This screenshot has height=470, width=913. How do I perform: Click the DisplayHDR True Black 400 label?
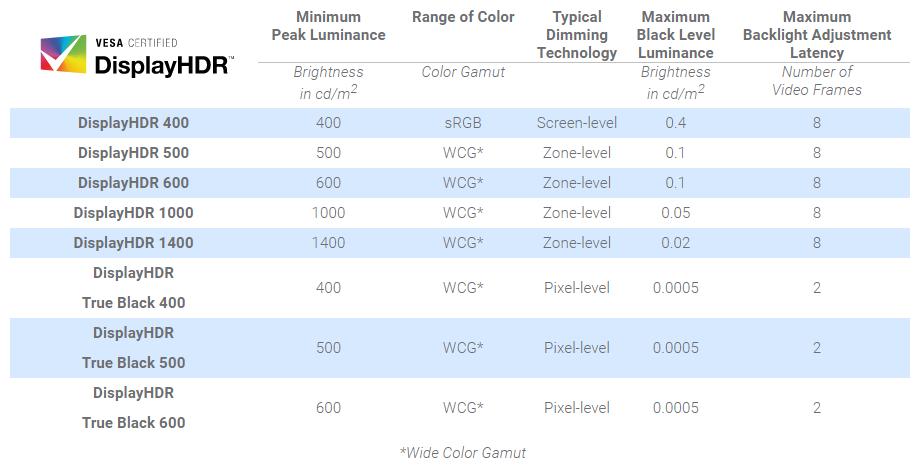(x=133, y=288)
